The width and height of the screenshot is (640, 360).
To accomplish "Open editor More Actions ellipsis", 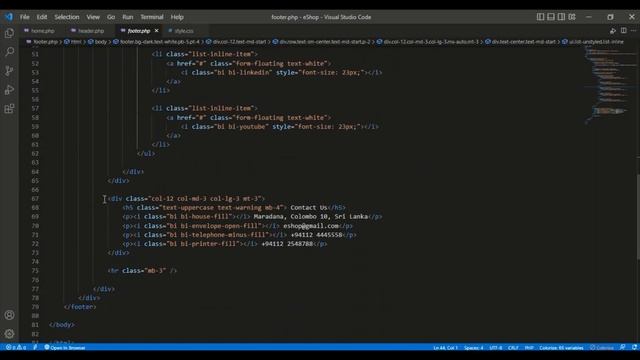I will (633, 31).
